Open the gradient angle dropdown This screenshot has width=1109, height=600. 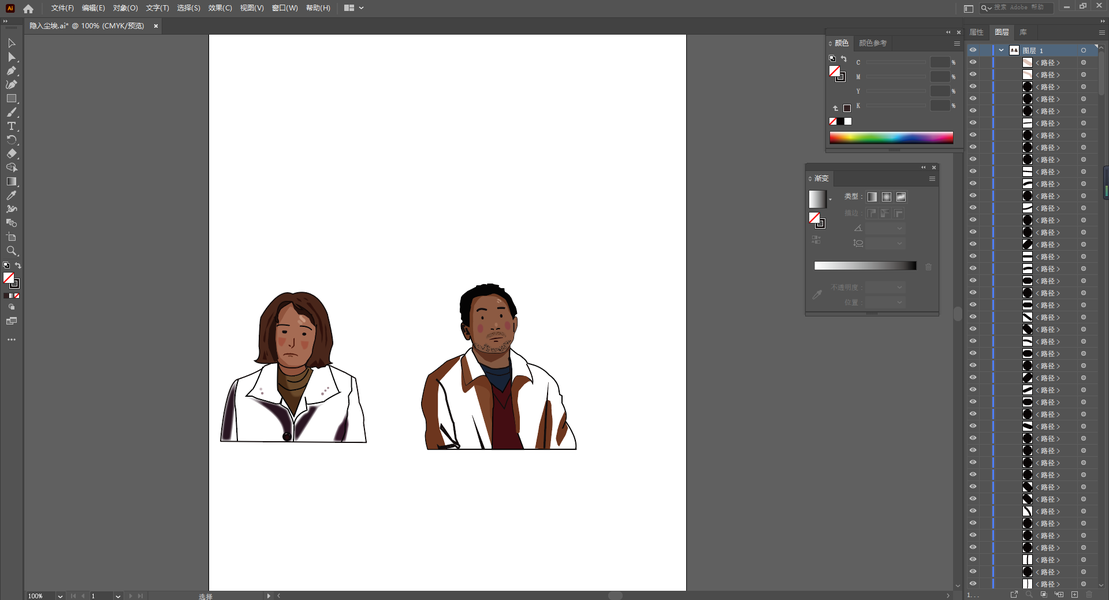(x=900, y=229)
